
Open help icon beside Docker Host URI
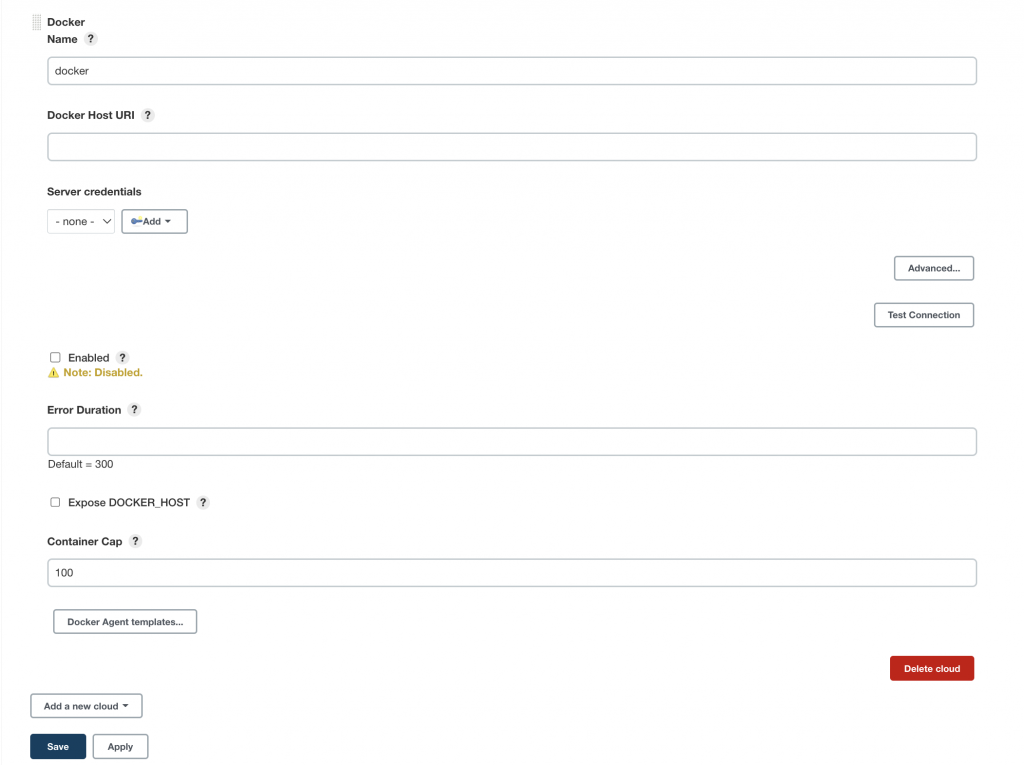[148, 115]
